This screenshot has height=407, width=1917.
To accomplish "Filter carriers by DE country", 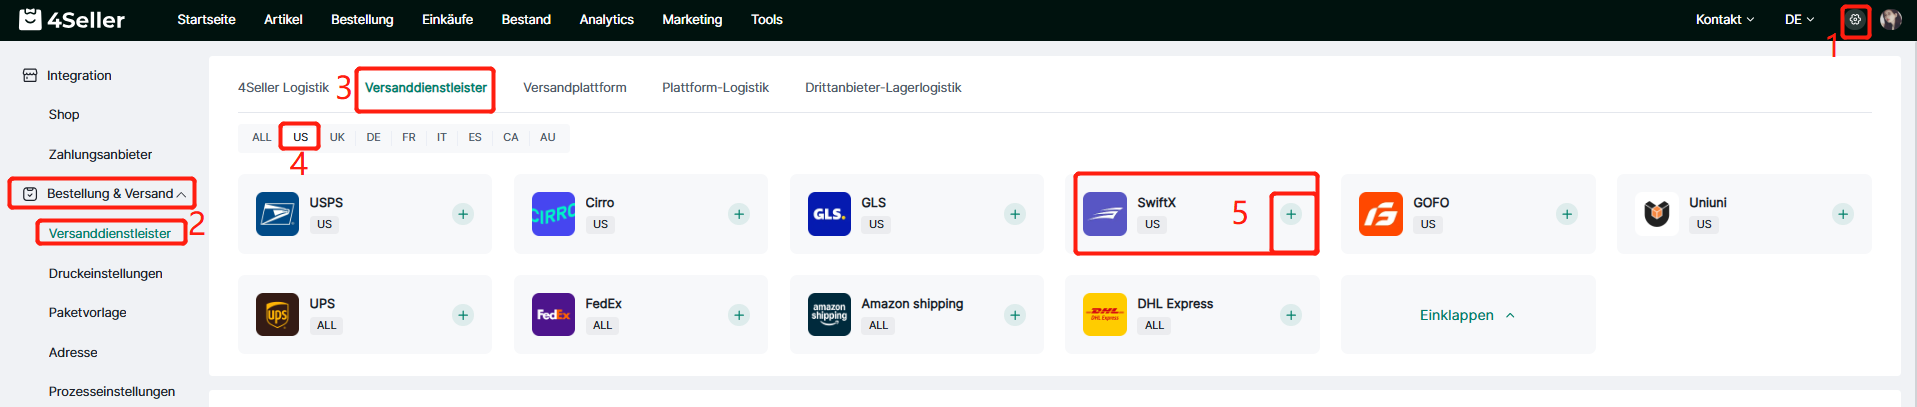I will [x=373, y=137].
